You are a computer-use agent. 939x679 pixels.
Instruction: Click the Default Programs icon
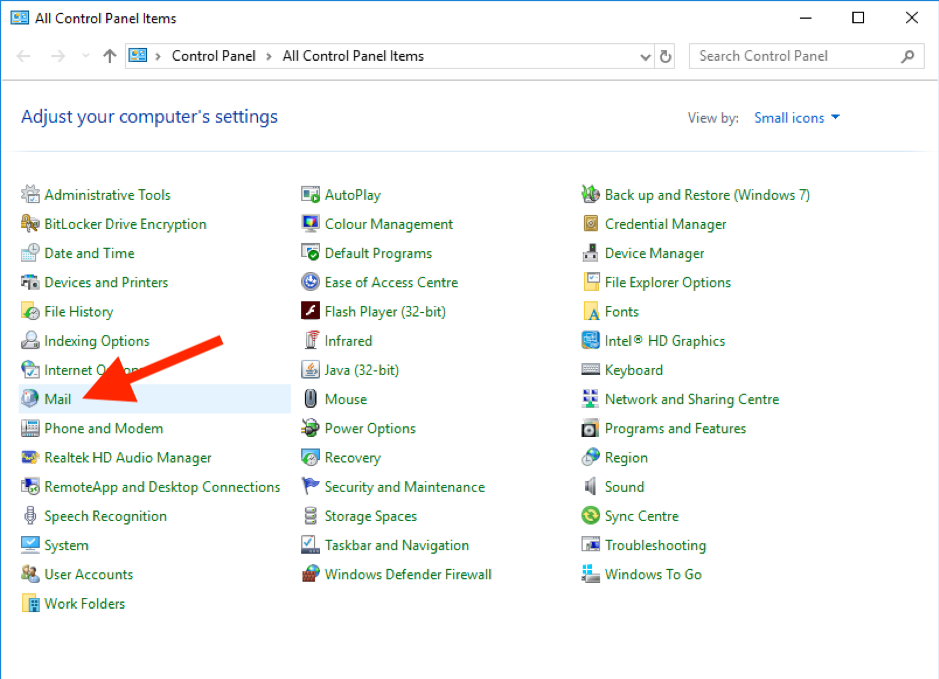310,253
